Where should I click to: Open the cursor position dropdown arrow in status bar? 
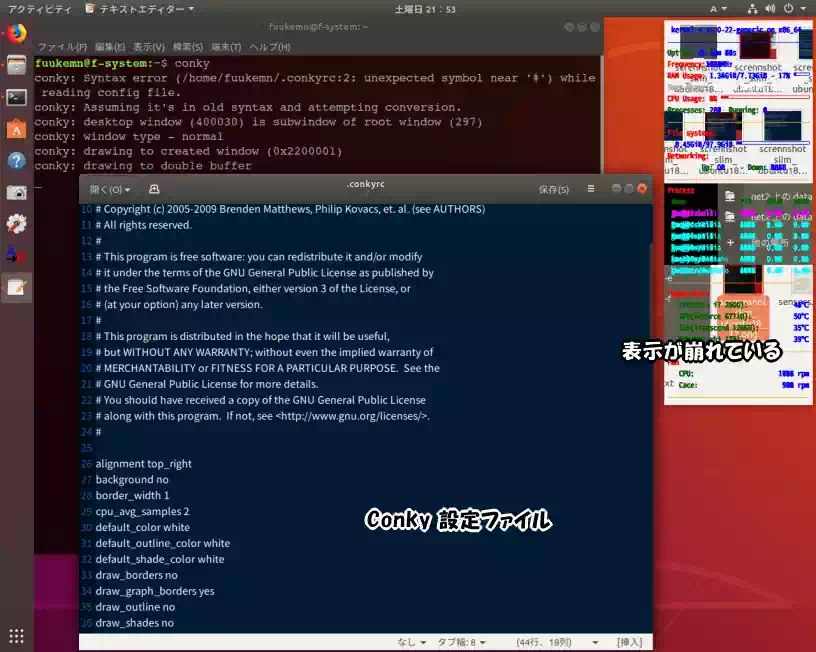point(595,643)
